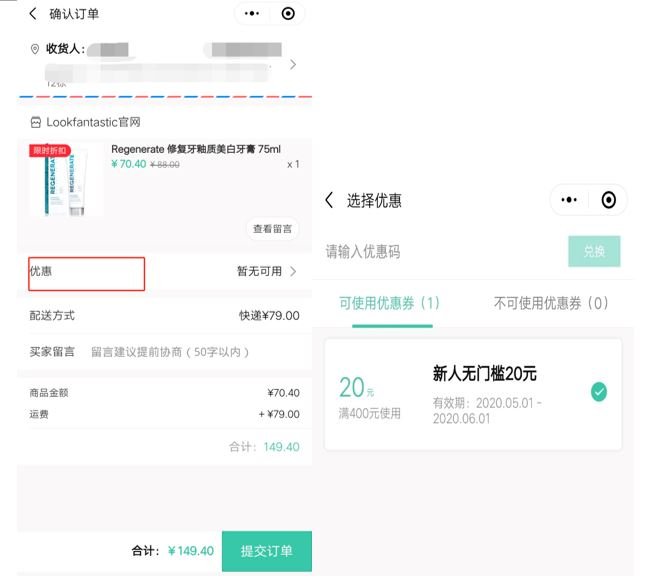Click the coupon 有效期 date text
Image resolution: width=672 pixels, height=581 pixels.
click(x=487, y=410)
